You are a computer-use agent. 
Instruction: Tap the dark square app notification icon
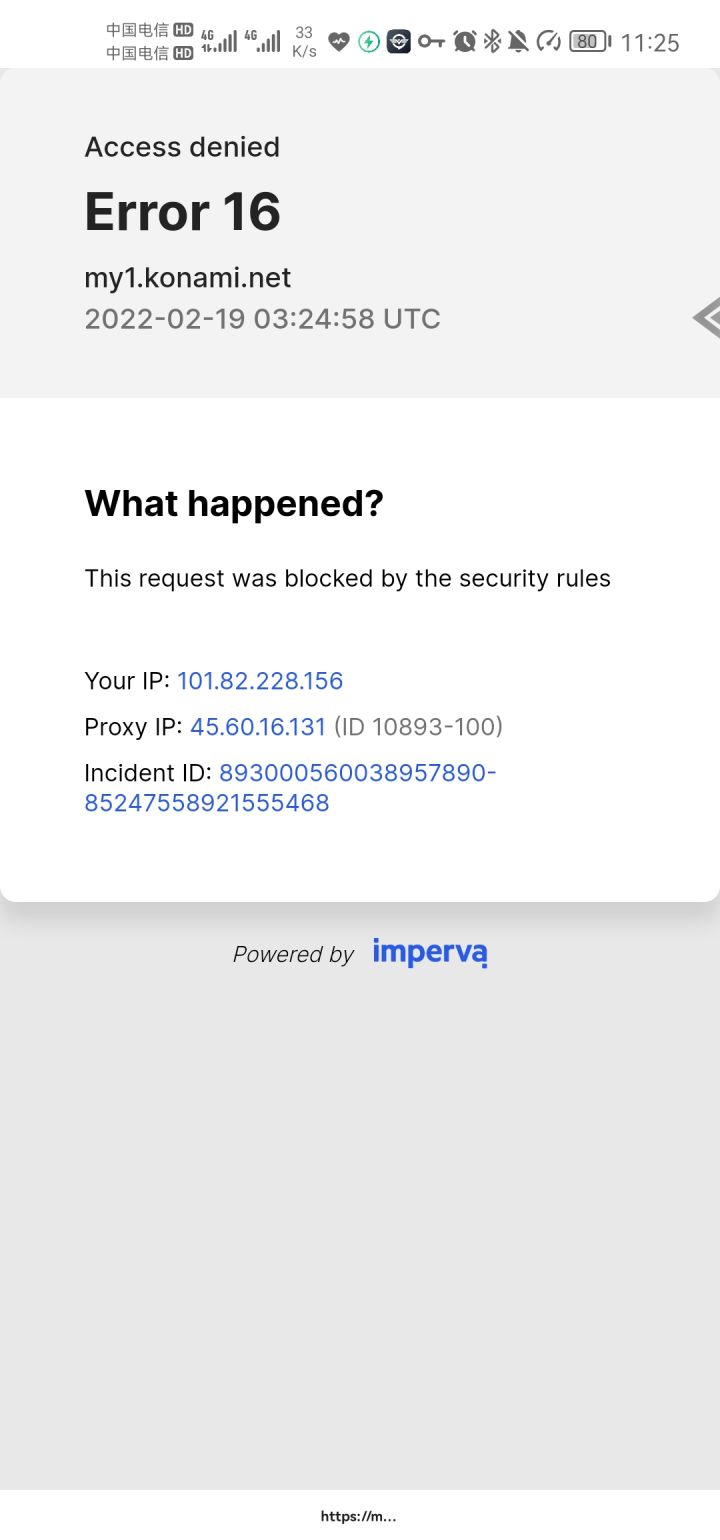399,41
